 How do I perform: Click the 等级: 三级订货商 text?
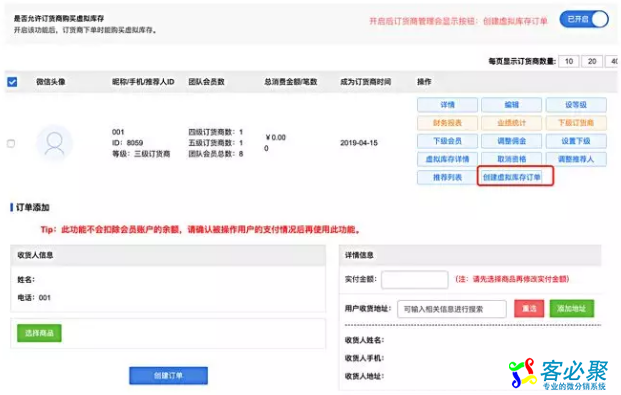pos(141,154)
